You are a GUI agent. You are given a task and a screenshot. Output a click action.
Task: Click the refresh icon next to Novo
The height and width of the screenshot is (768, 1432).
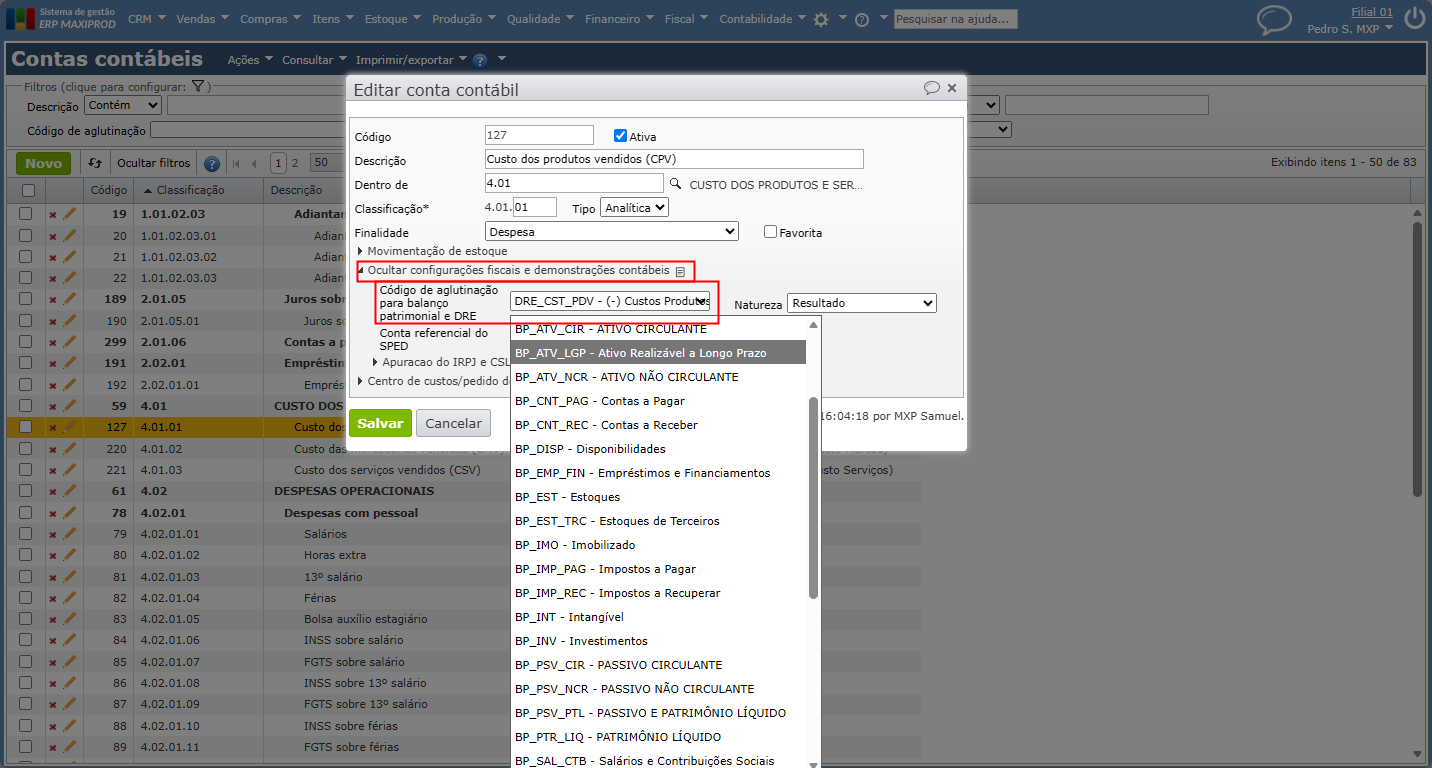95,163
